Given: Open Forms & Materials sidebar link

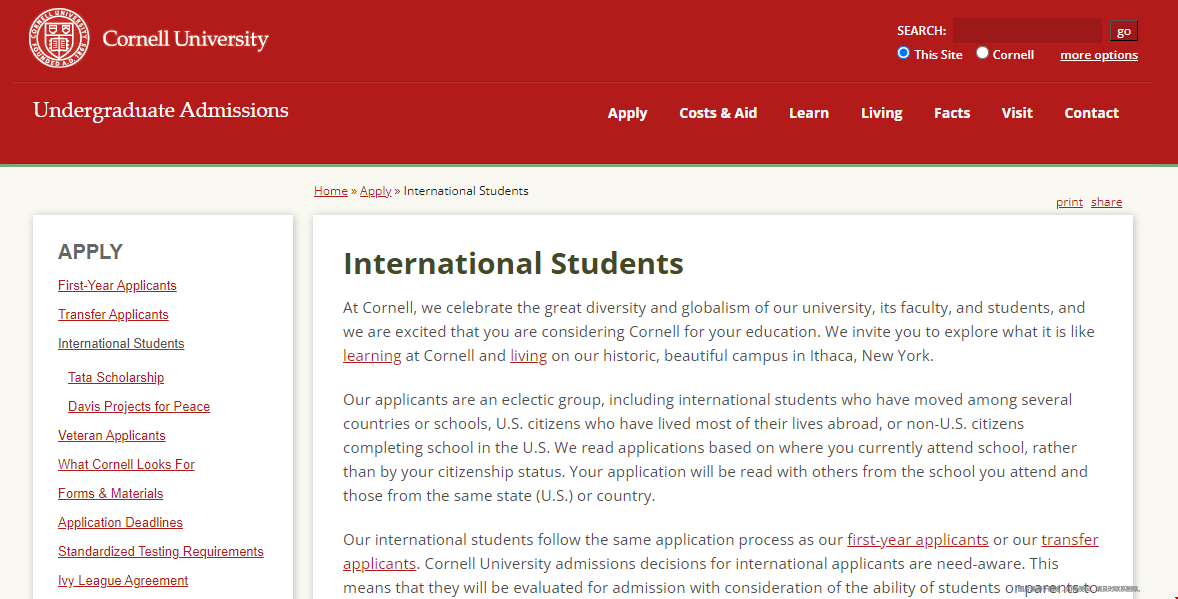Looking at the screenshot, I should click(110, 494).
